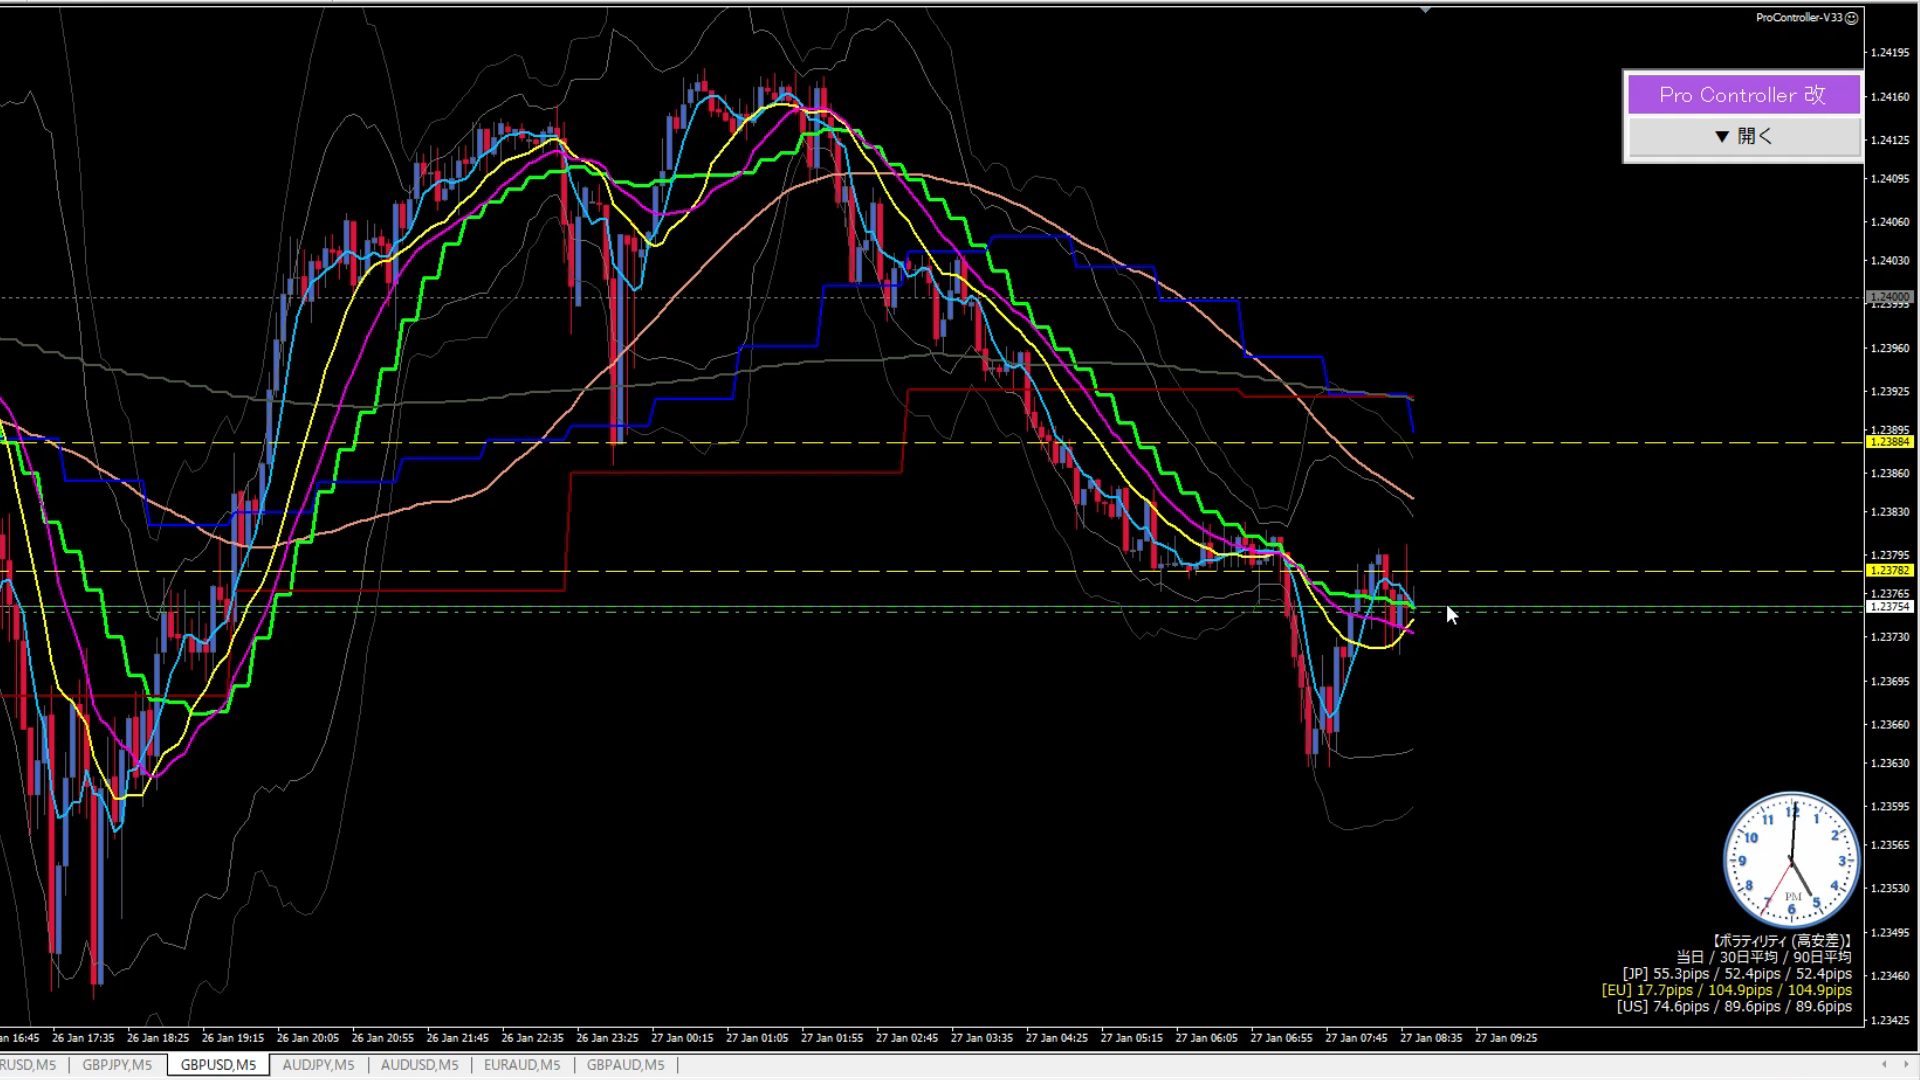Screen dimensions: 1920x1080
Task: Select the GBPAUD,M5 chart tab
Action: [x=625, y=1065]
